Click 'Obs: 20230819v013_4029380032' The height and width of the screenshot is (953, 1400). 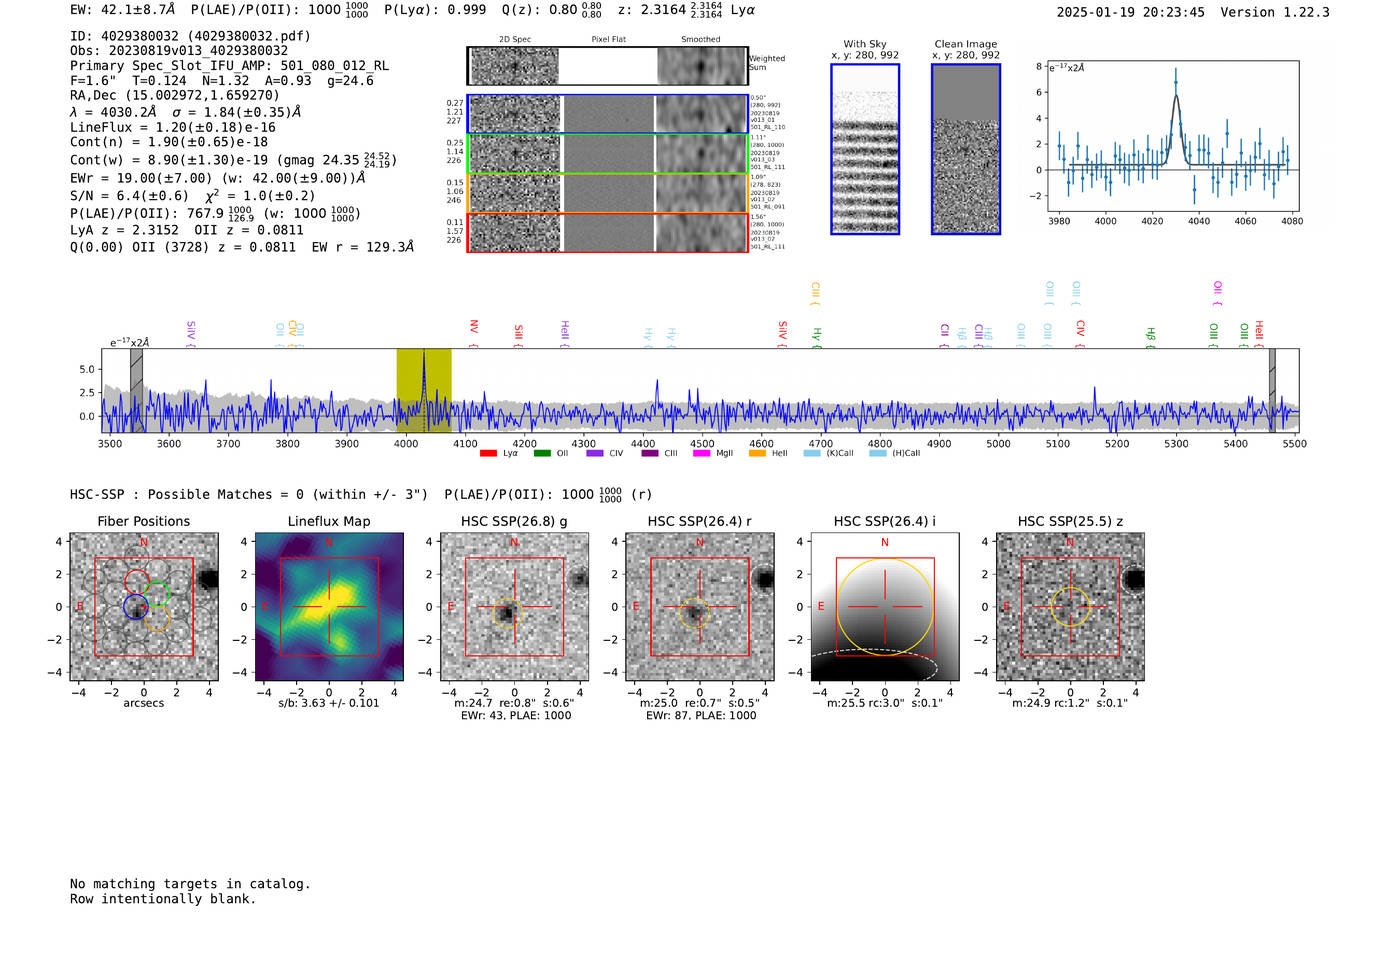tap(179, 51)
